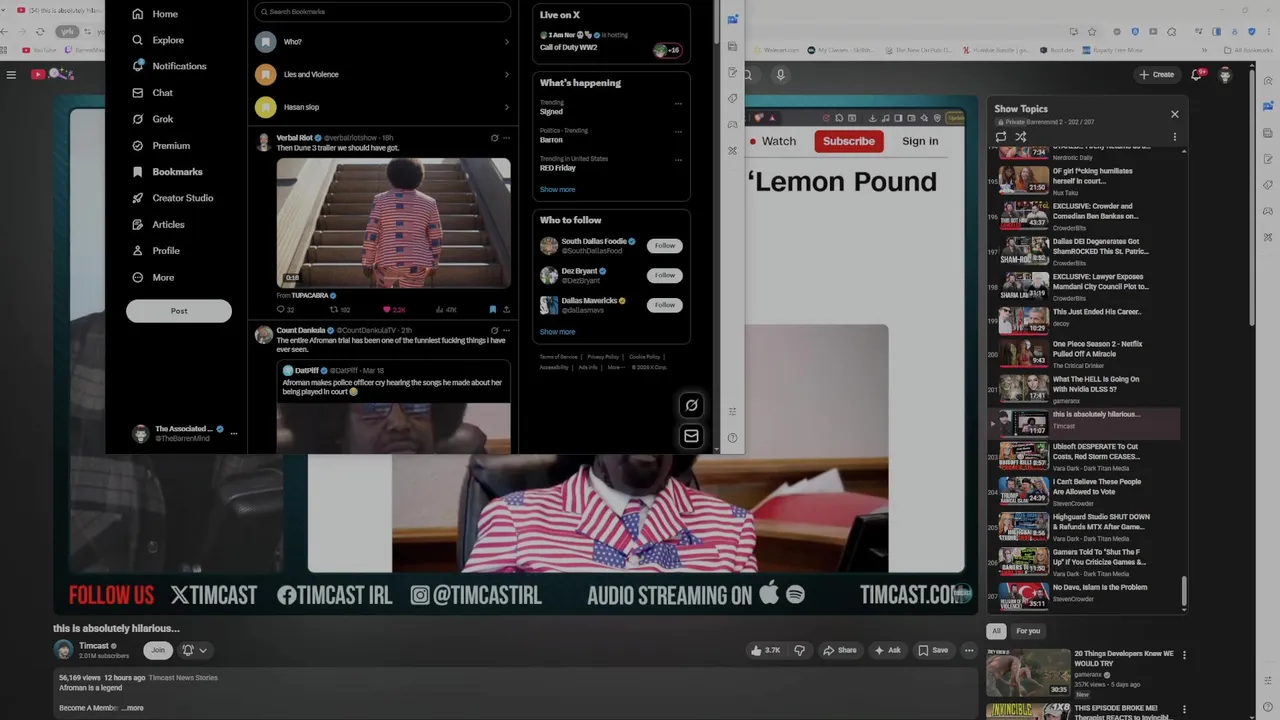This screenshot has width=1280, height=720.
Task: Open the 'Who?' bookmark folder
Action: pos(383,42)
